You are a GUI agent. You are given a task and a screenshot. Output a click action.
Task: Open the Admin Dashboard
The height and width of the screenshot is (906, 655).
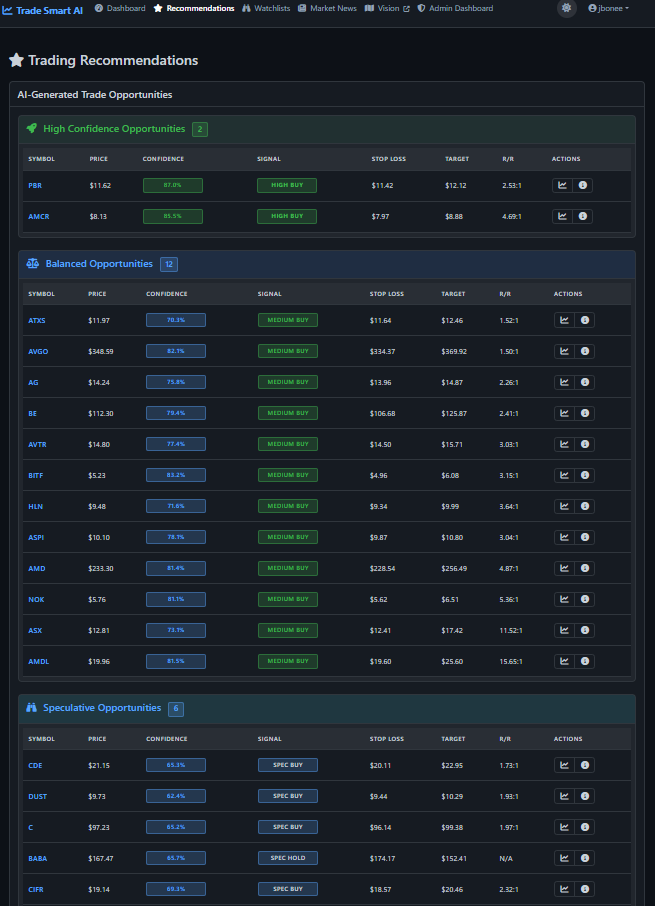tap(455, 8)
